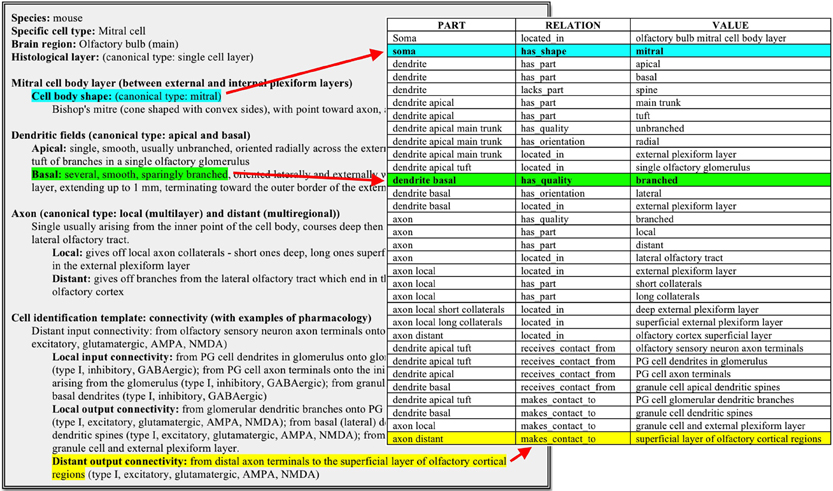Select the green-highlighted dendrite basal table cell
The width and height of the screenshot is (833, 491).
(x=450, y=180)
